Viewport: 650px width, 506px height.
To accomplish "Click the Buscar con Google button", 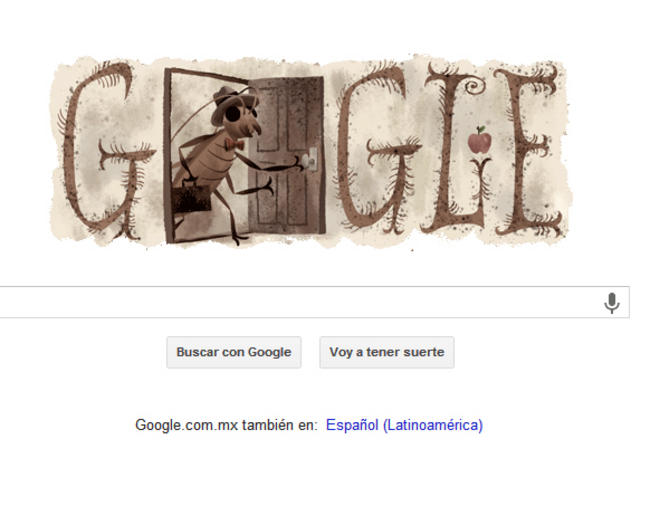I will click(x=234, y=352).
